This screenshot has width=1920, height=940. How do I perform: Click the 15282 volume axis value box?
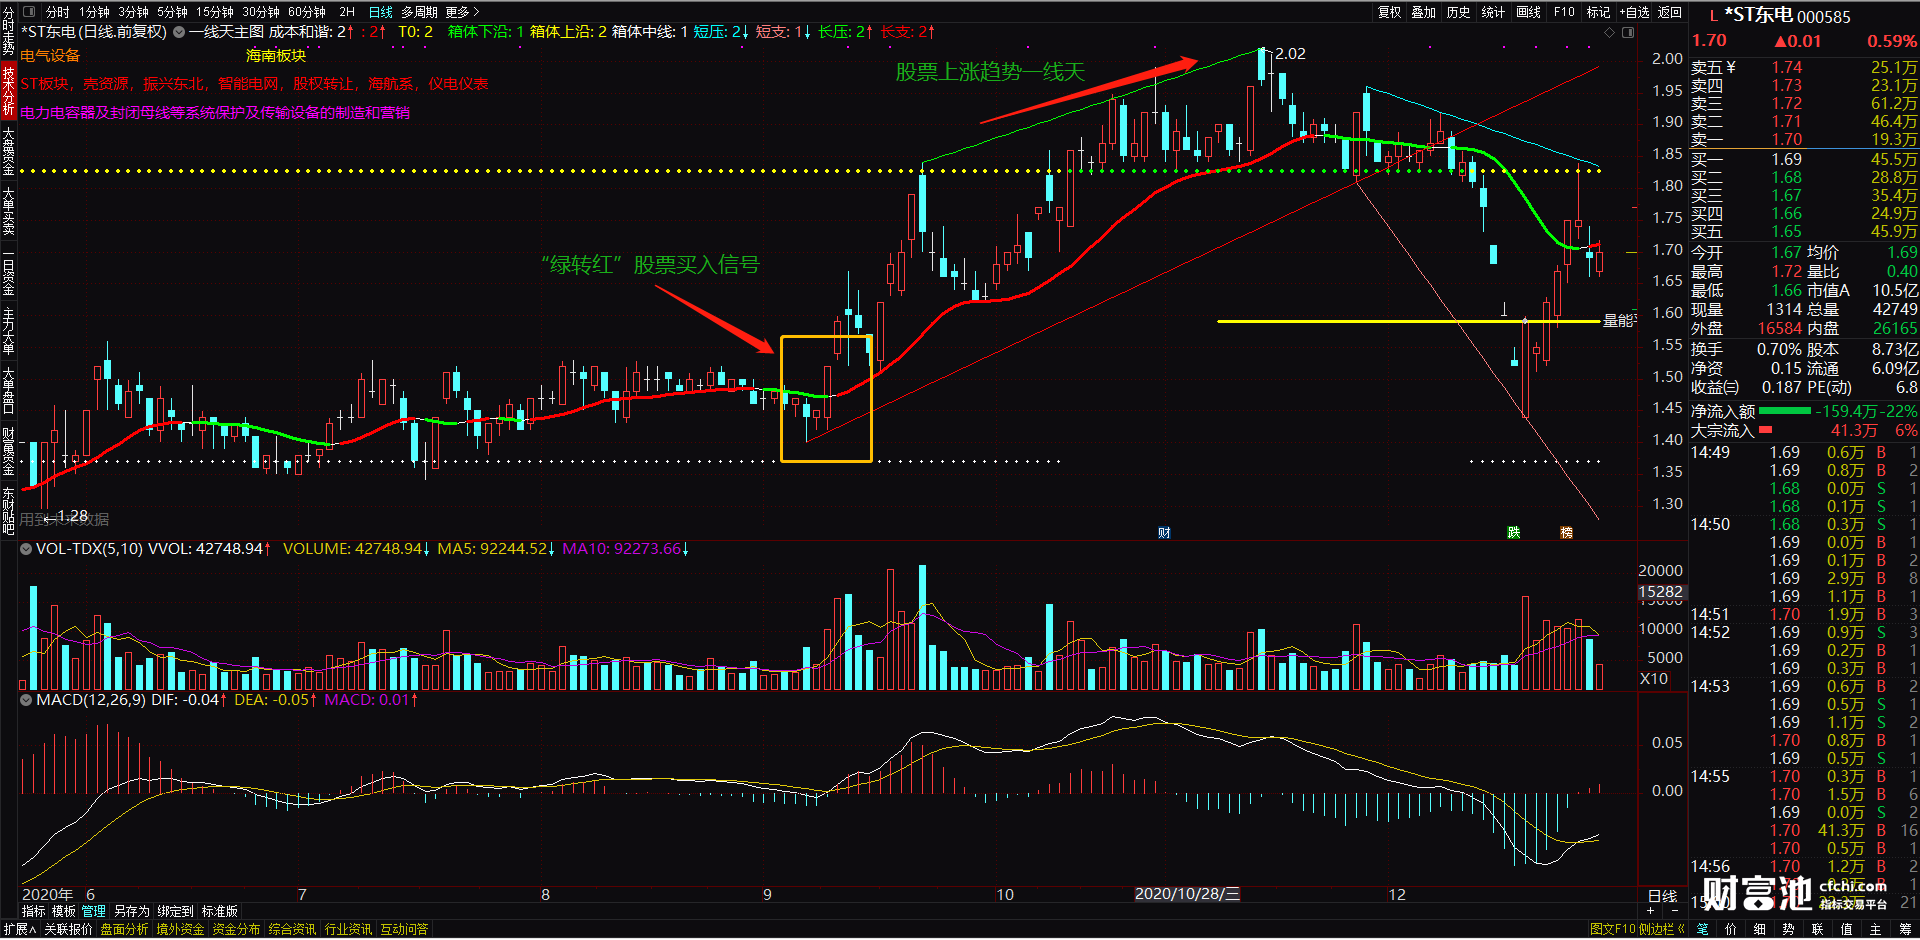point(1660,592)
